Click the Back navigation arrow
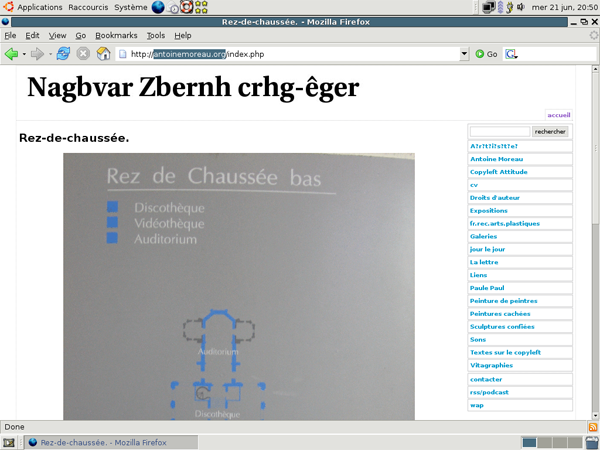The image size is (600, 450). (11, 54)
